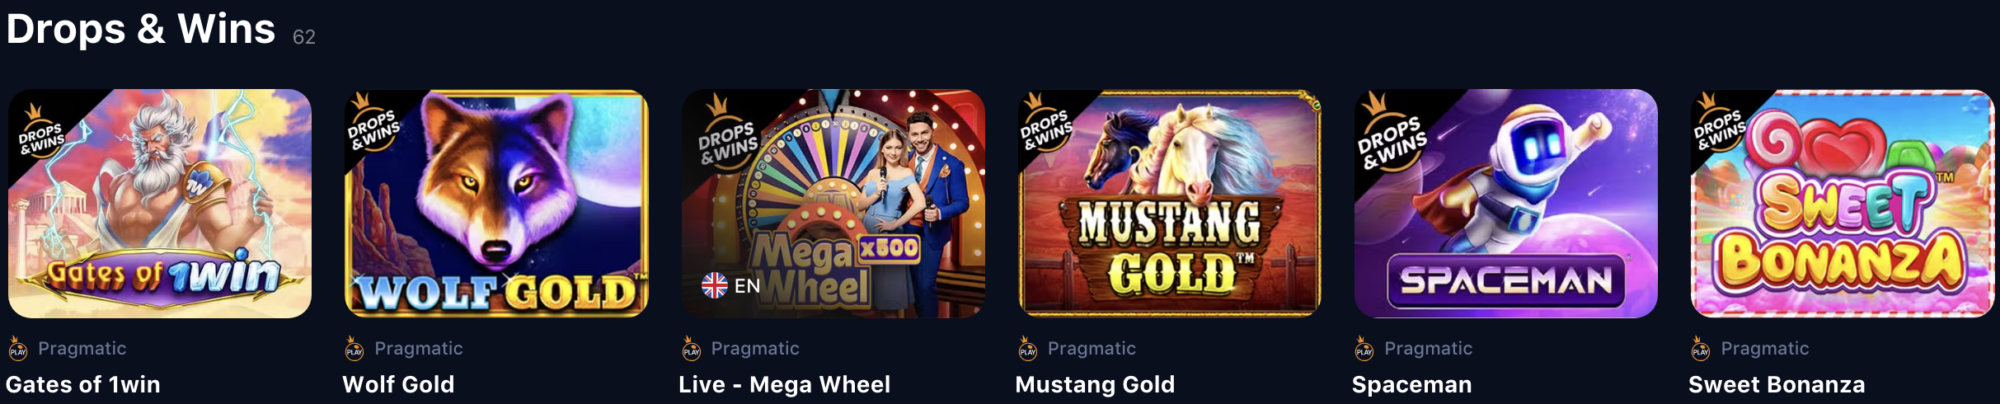Click the UK flag EN icon on Mega Wheel

731,286
